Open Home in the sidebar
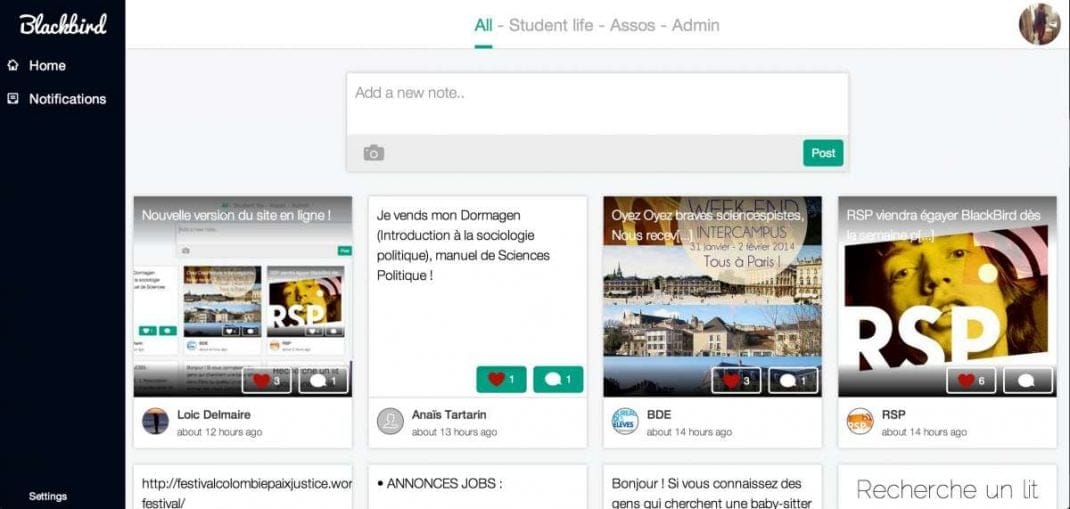The width and height of the screenshot is (1070, 509). tap(47, 66)
